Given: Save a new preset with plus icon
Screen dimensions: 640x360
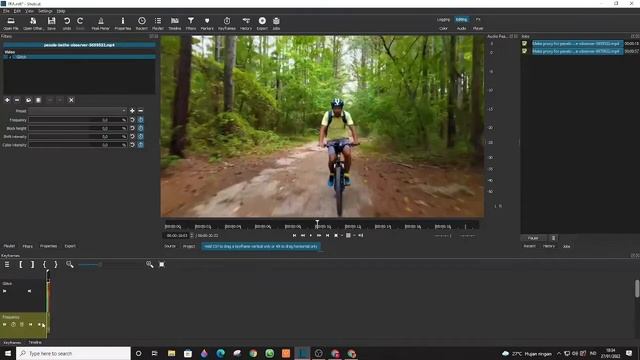Looking at the screenshot, I should tap(132, 111).
